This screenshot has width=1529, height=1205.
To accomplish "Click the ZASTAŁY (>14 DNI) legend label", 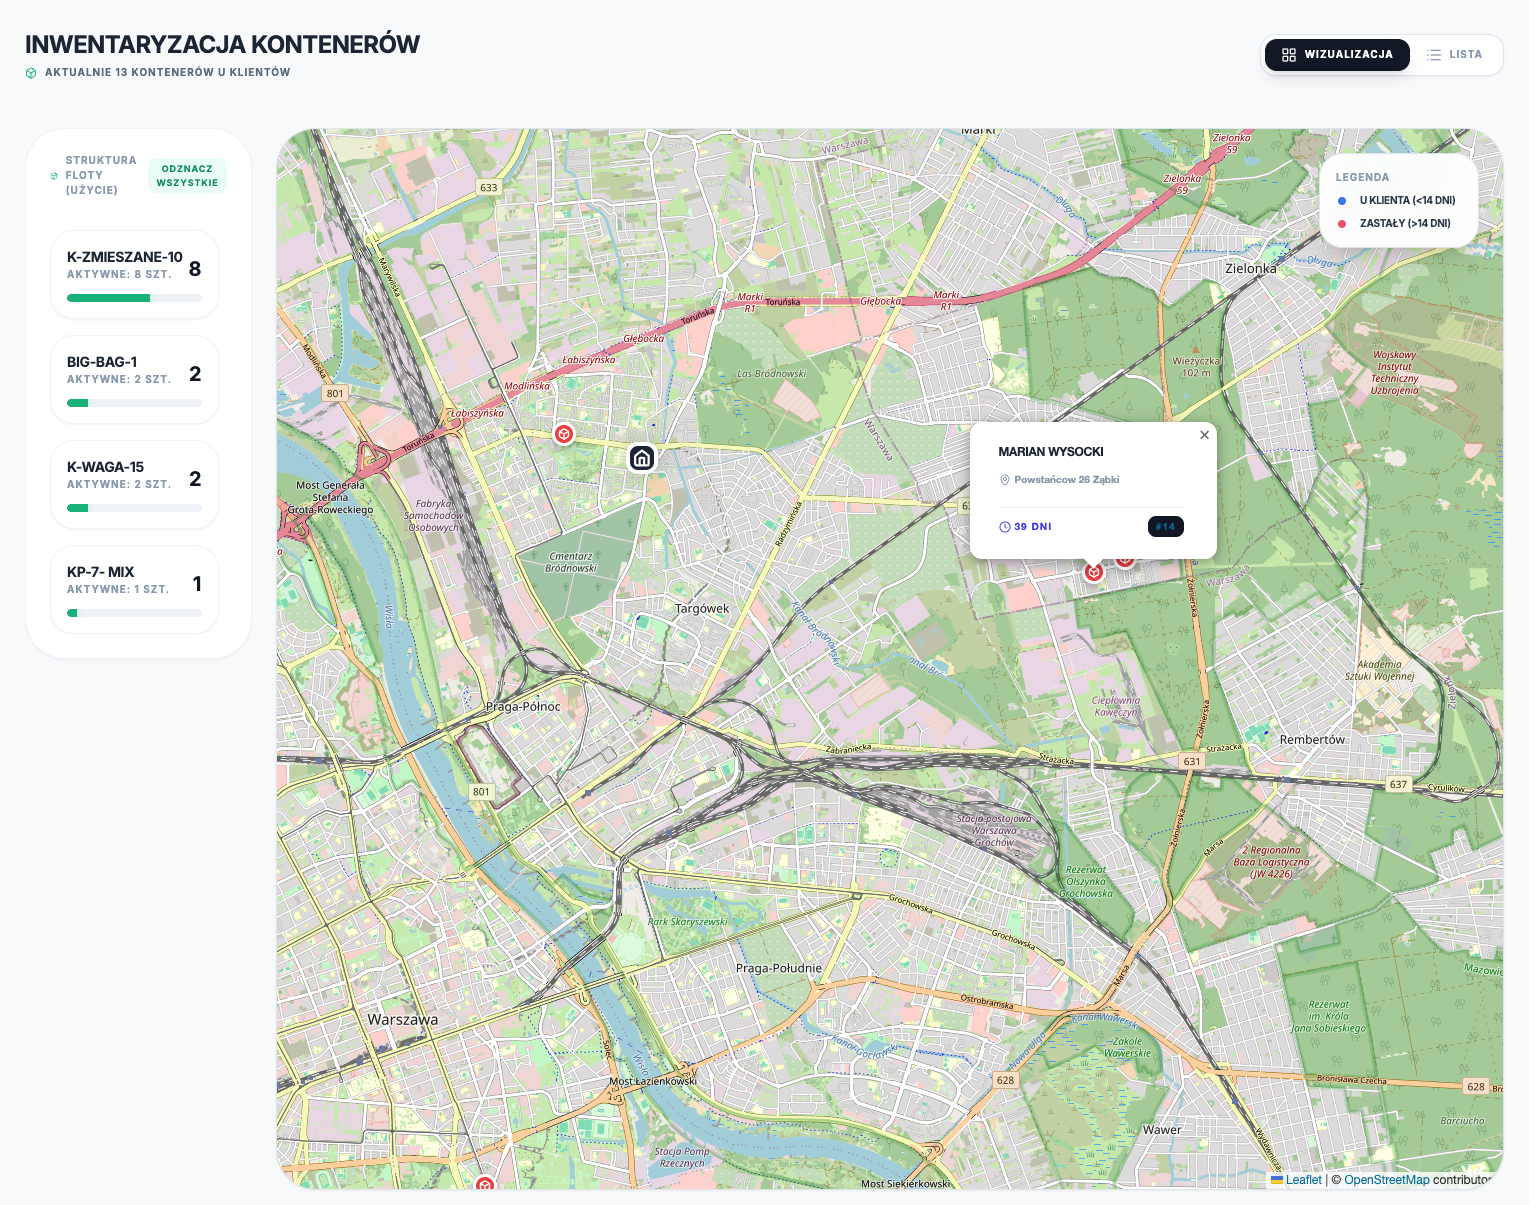I will coord(1405,224).
